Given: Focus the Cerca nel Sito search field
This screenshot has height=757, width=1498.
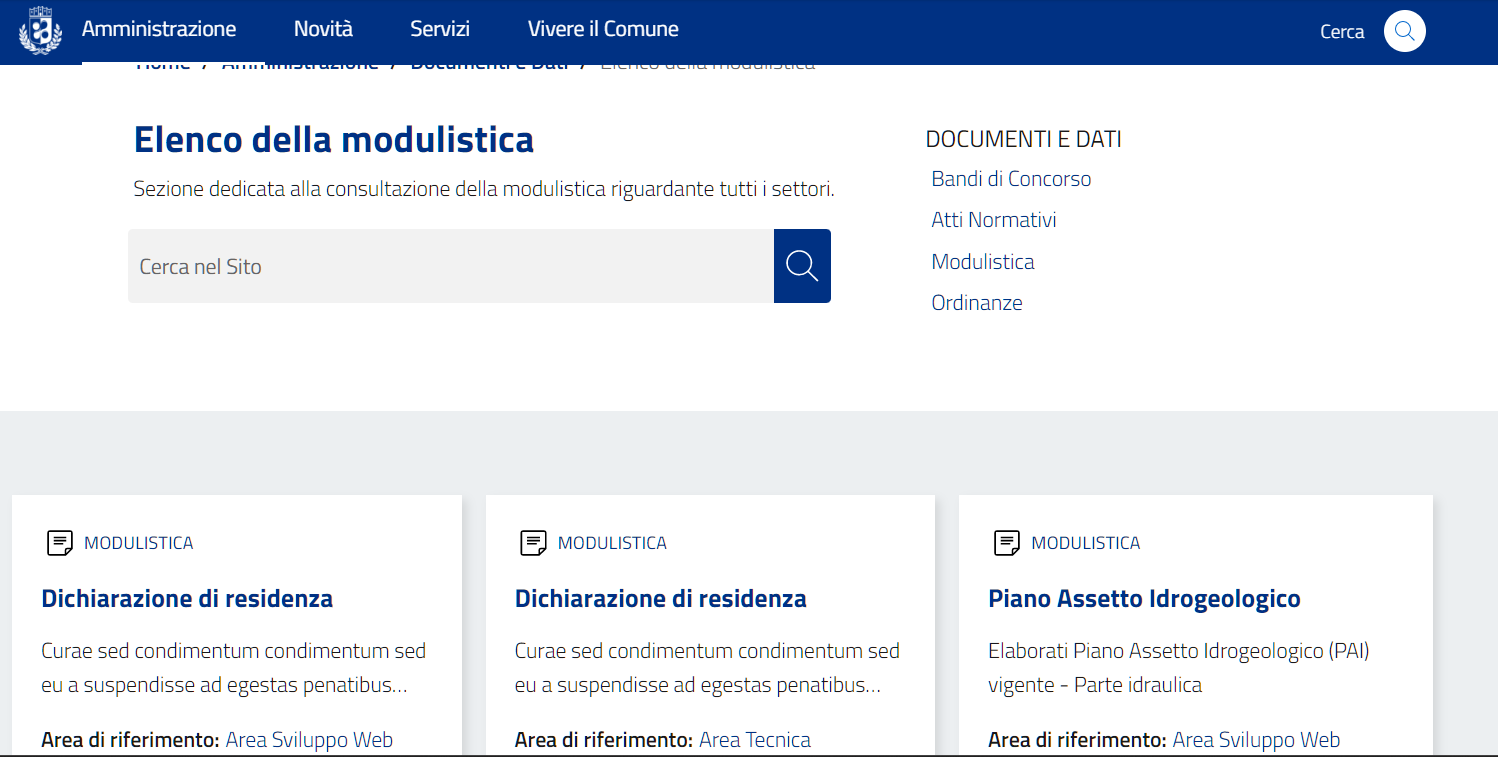Looking at the screenshot, I should pos(450,266).
